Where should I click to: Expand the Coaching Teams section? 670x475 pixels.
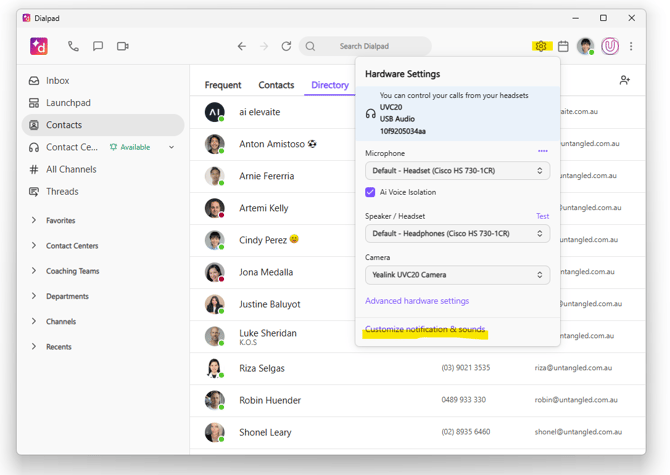tap(34, 270)
